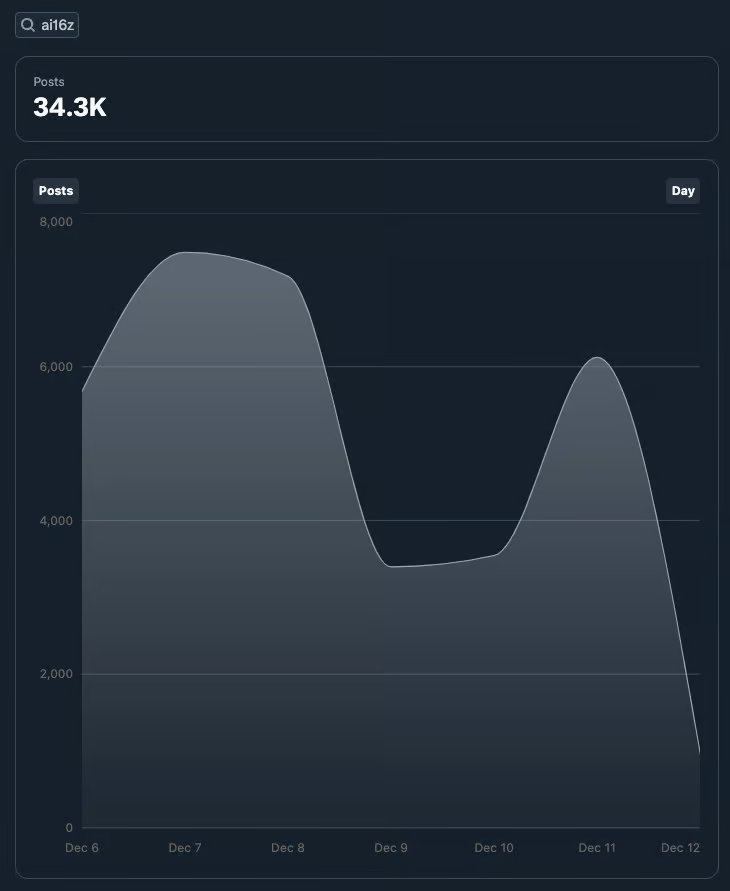Select Dec 7 on the date axis
Screen dimensions: 730x891
pyautogui.click(x=185, y=848)
